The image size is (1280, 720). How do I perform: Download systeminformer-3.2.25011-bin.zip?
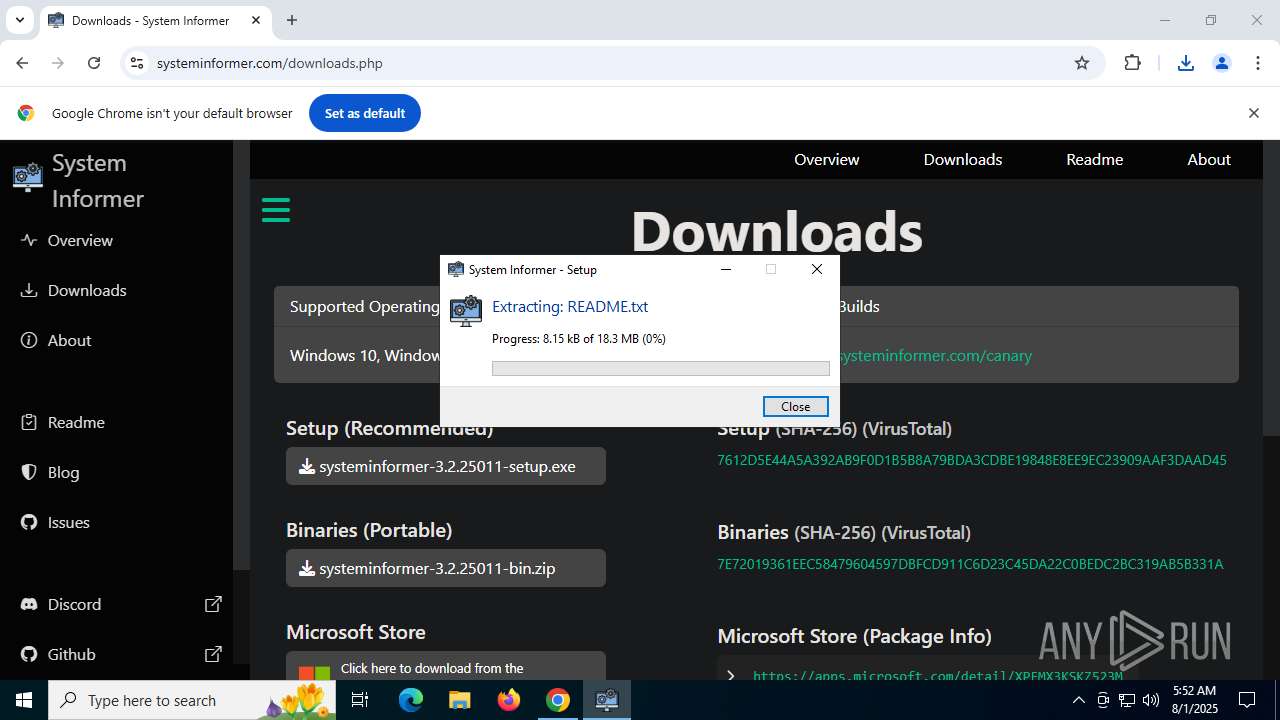point(446,568)
